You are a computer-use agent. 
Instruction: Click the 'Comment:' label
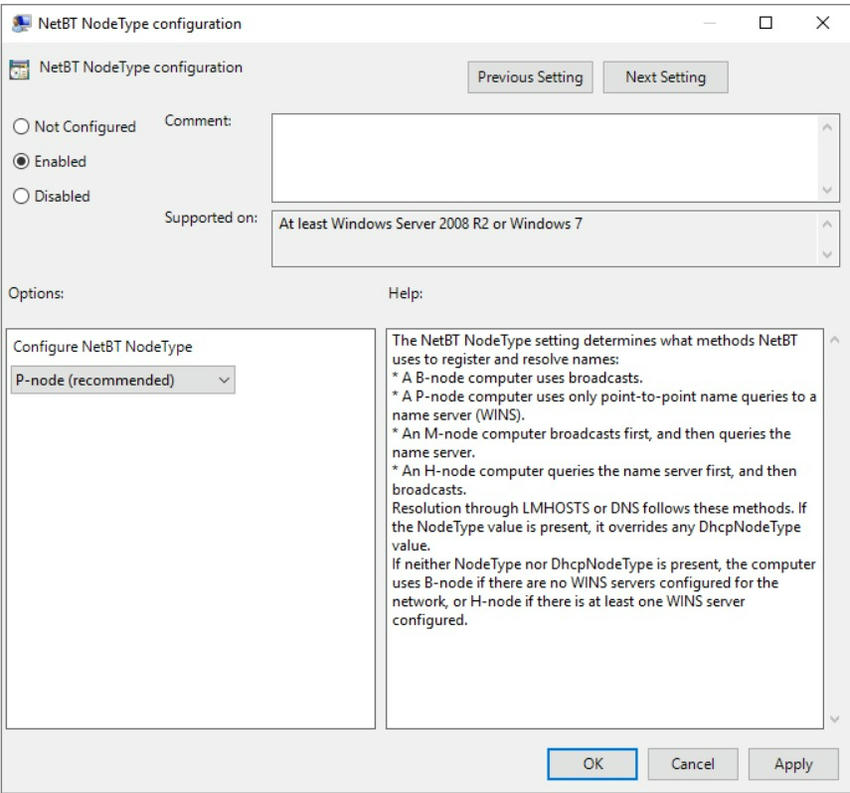click(x=198, y=120)
